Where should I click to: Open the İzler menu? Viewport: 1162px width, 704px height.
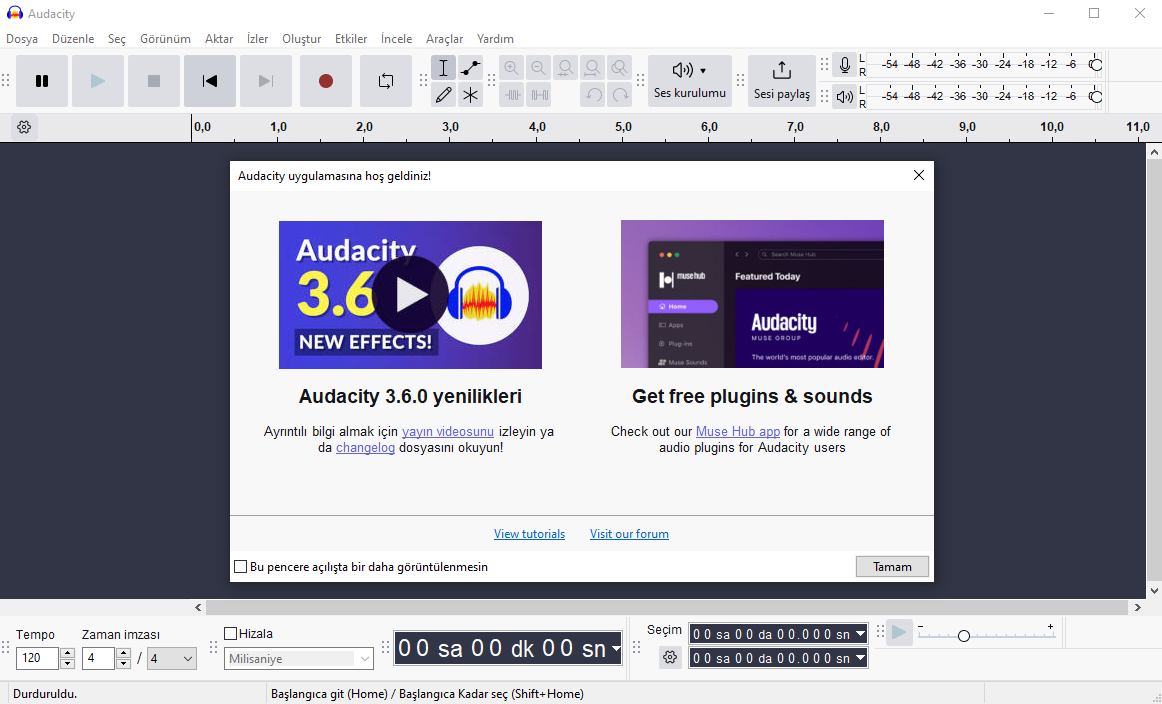tap(257, 39)
